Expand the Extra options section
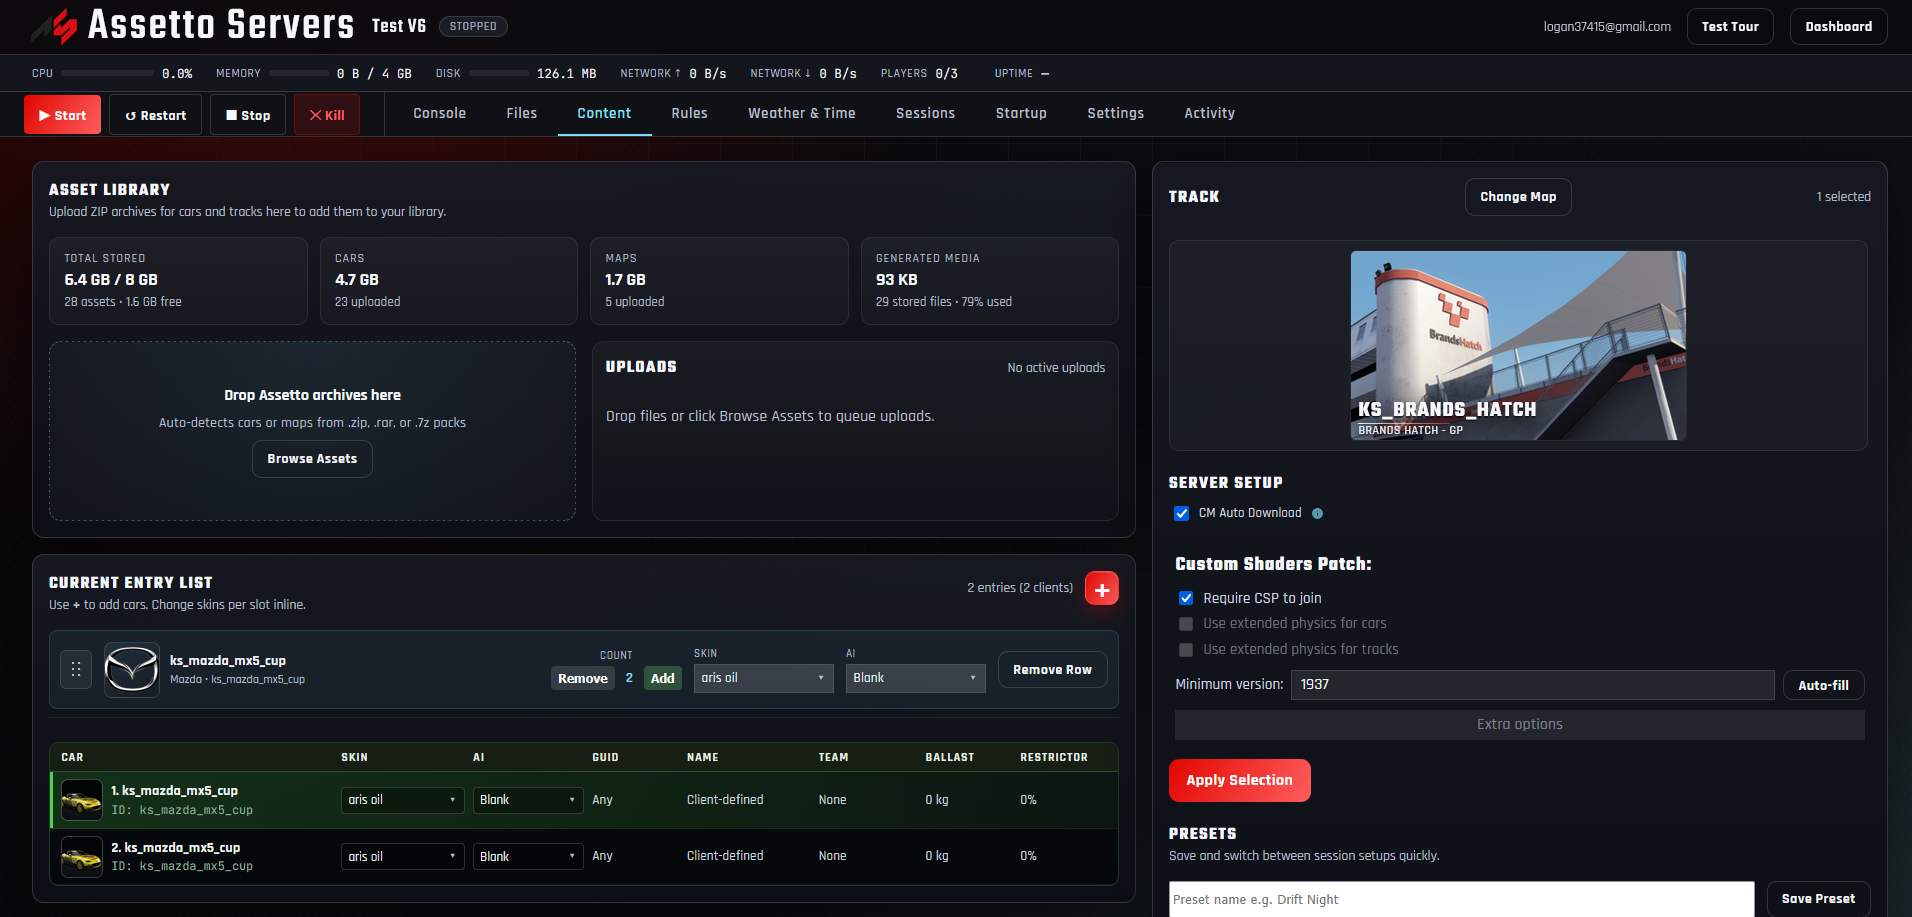 coord(1519,724)
